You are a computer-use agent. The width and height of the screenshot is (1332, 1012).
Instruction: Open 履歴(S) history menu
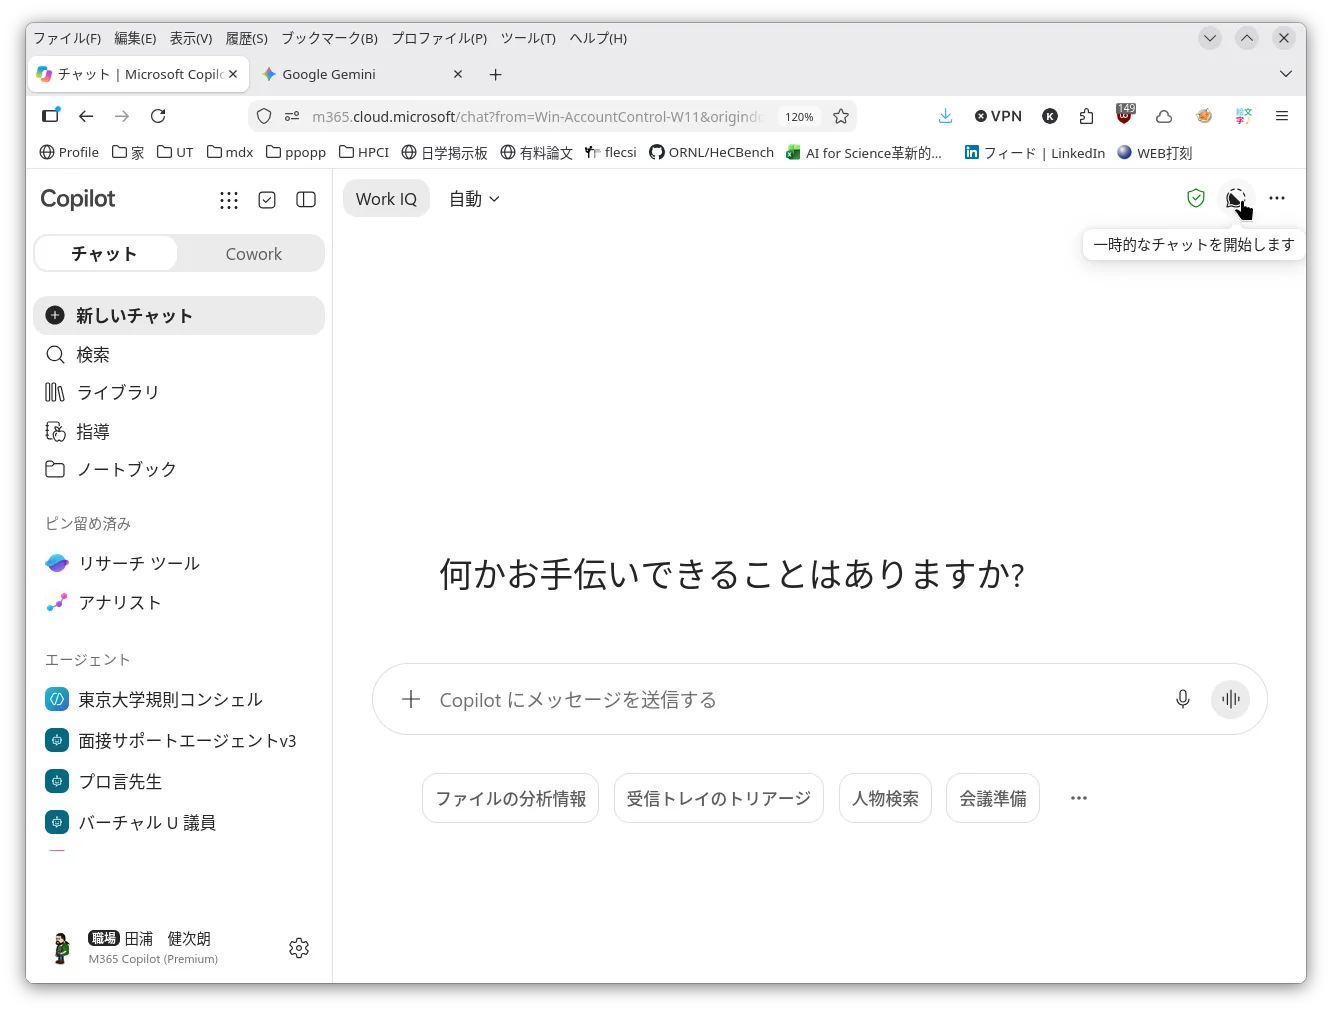pos(246,38)
